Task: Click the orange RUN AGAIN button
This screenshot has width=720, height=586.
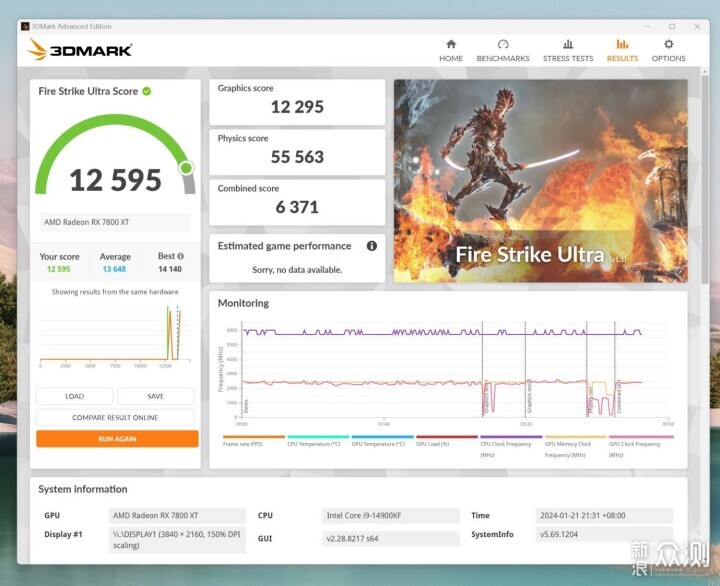Action: click(x=117, y=439)
